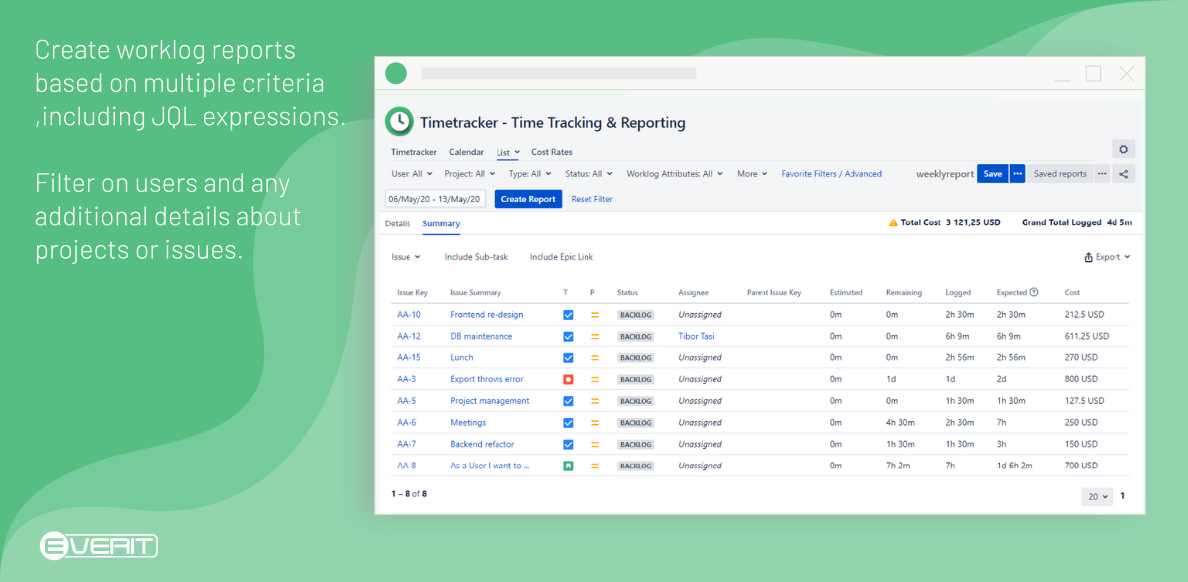Click the green circle in window title bar
The image size is (1188, 582).
coord(395,74)
